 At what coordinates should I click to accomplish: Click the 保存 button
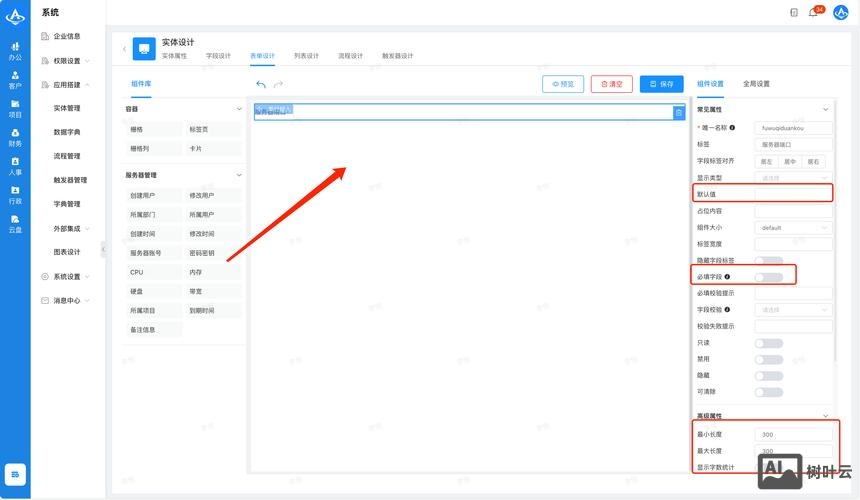[661, 85]
